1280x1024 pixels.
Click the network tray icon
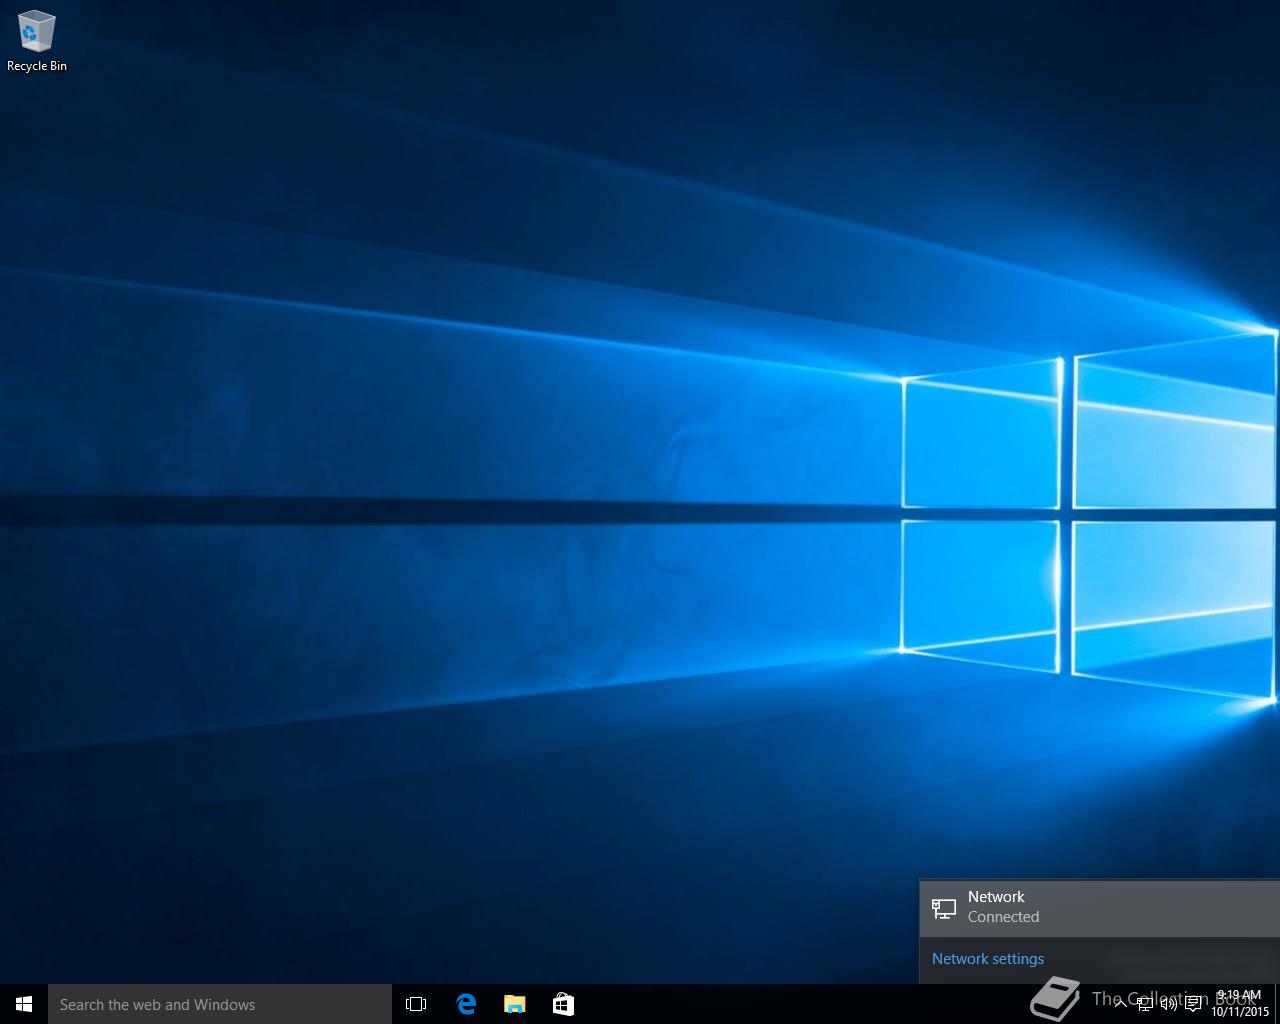point(1145,1004)
